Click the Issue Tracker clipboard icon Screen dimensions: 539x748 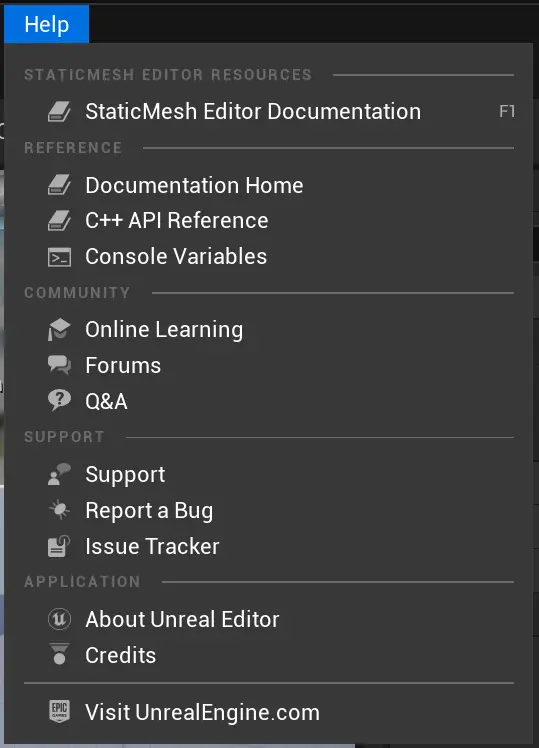pos(59,547)
